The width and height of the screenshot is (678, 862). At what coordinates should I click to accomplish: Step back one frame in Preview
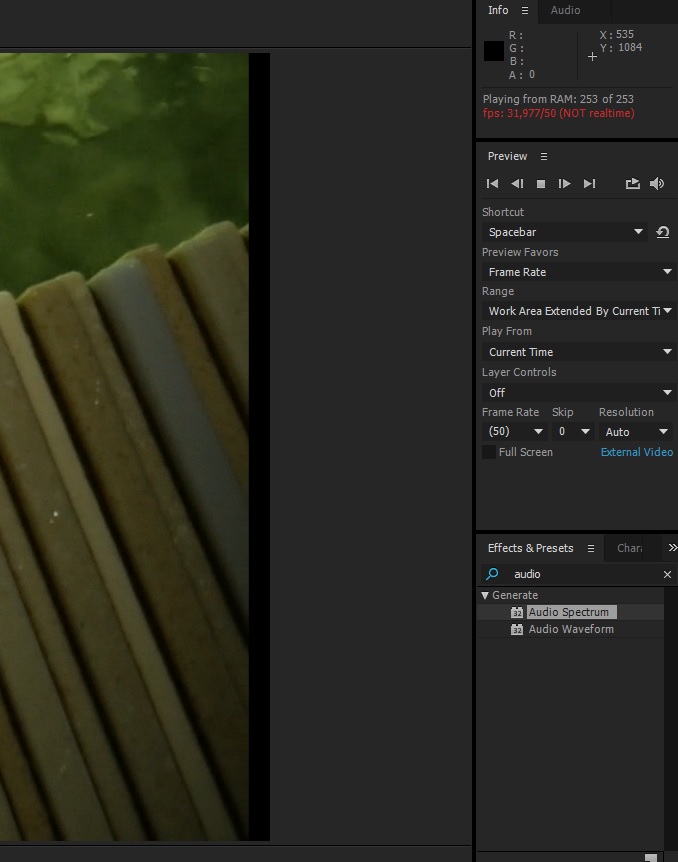click(517, 184)
